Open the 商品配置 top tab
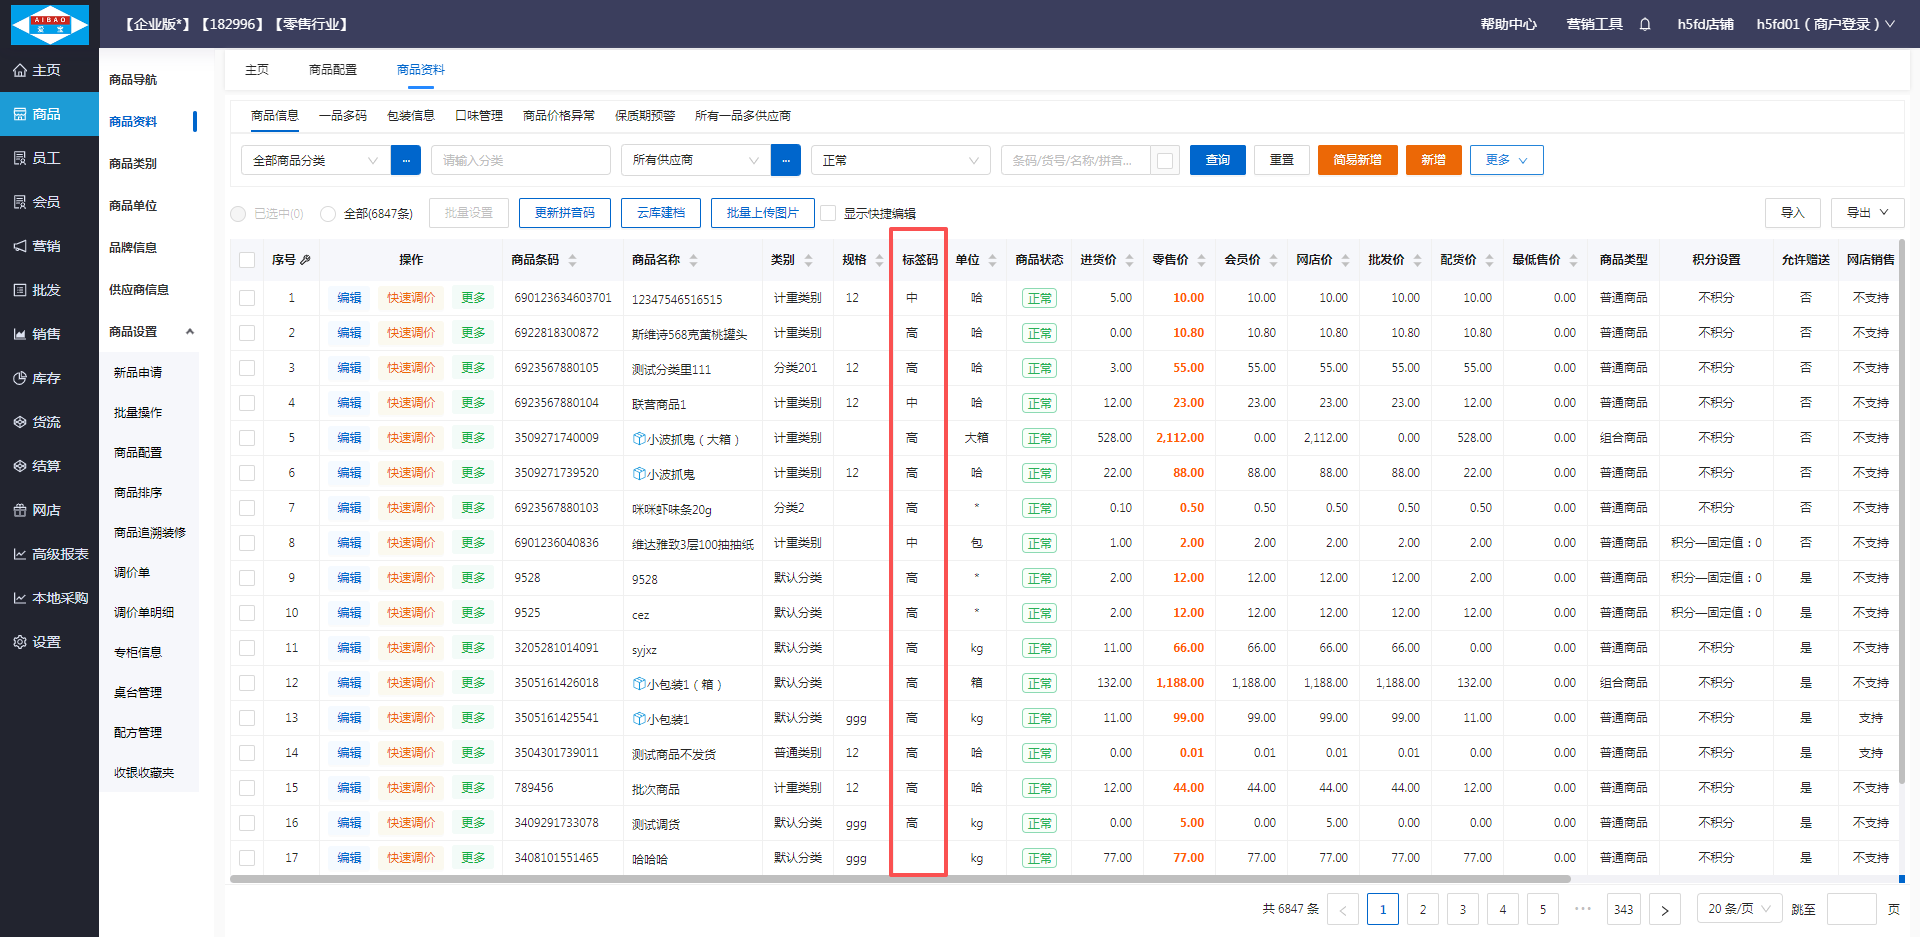Image resolution: width=1920 pixels, height=937 pixels. [332, 70]
